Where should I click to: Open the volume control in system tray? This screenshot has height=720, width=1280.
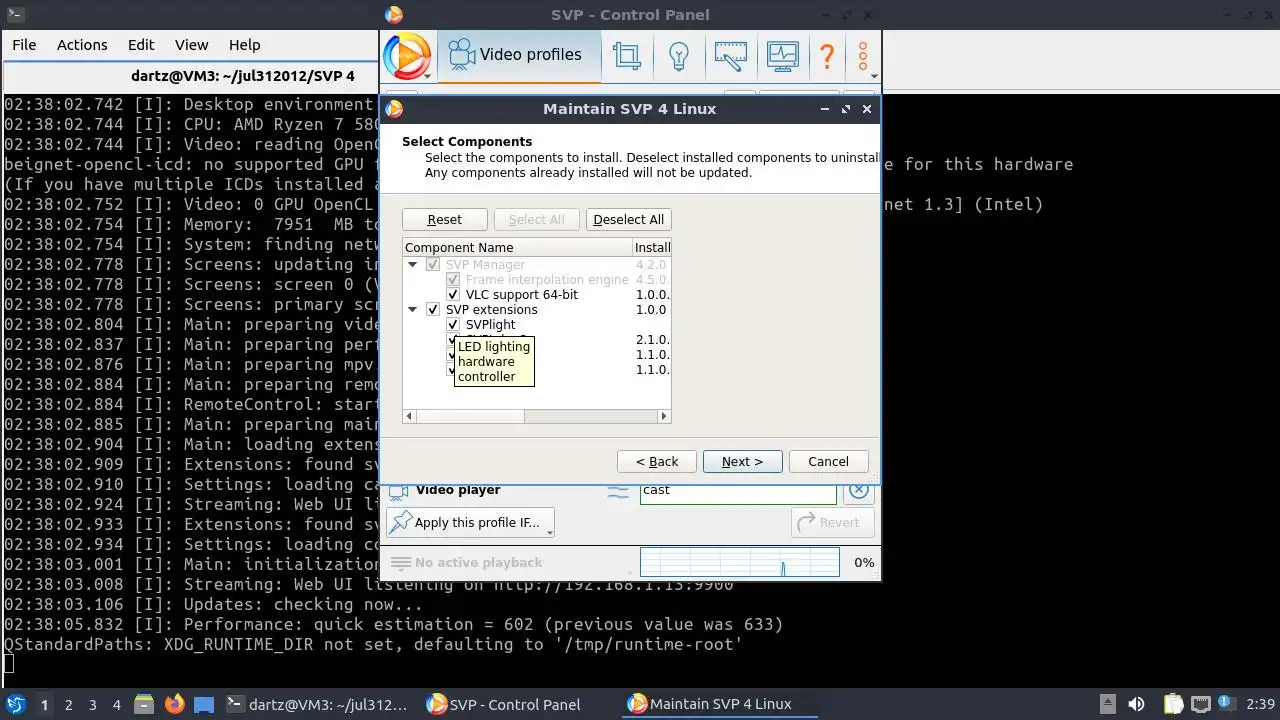pyautogui.click(x=1136, y=704)
